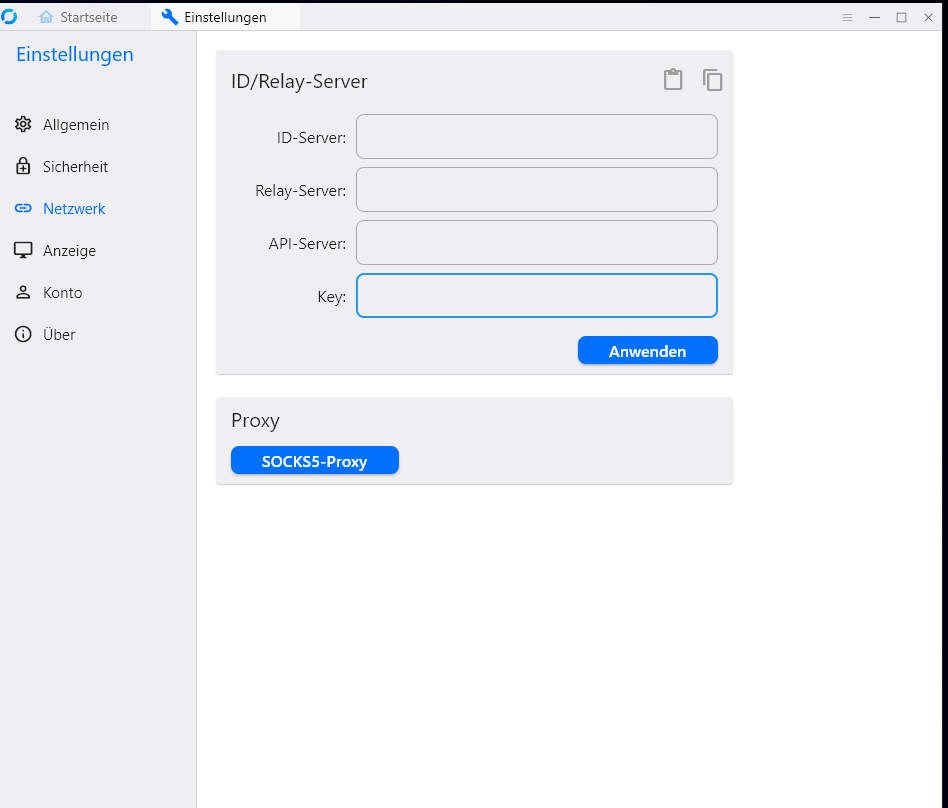Click the RustDesk logo icon
The height and width of the screenshot is (808, 948).
click(10, 17)
